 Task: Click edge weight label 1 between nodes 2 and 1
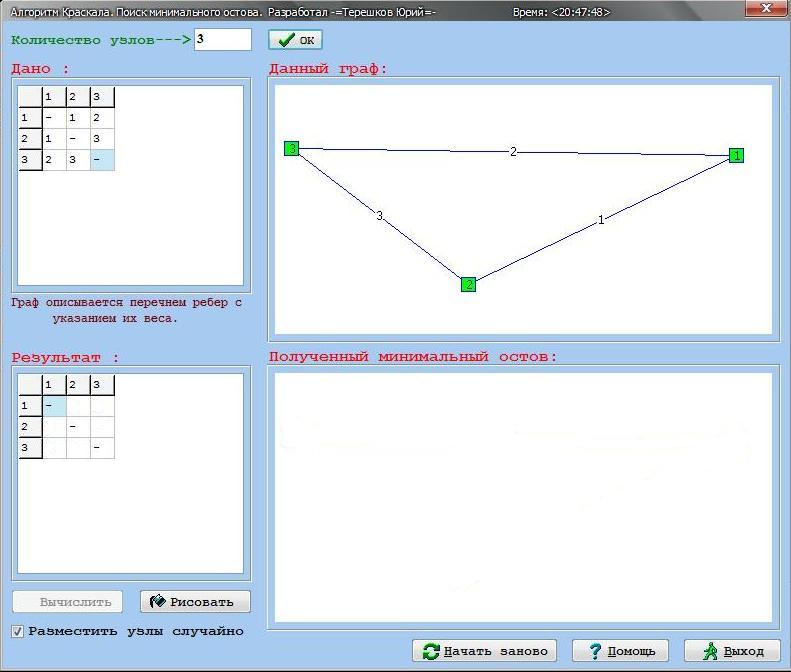point(601,219)
